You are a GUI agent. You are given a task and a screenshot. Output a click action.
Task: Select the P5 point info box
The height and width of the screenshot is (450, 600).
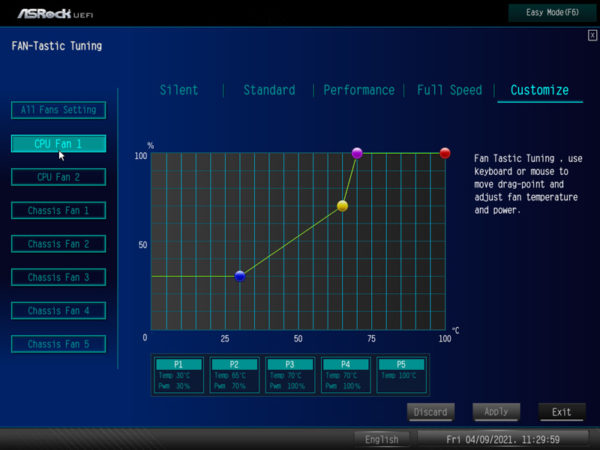(401, 375)
